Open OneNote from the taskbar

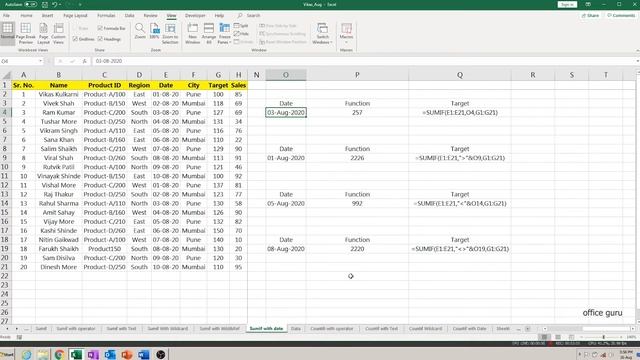(x=93, y=354)
